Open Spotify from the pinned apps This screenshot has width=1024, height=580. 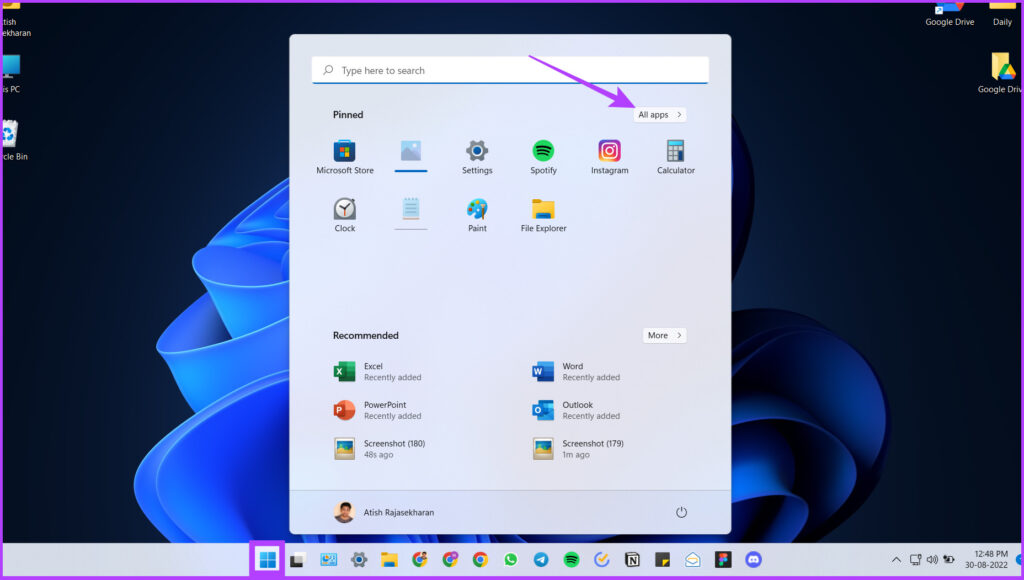coord(543,156)
